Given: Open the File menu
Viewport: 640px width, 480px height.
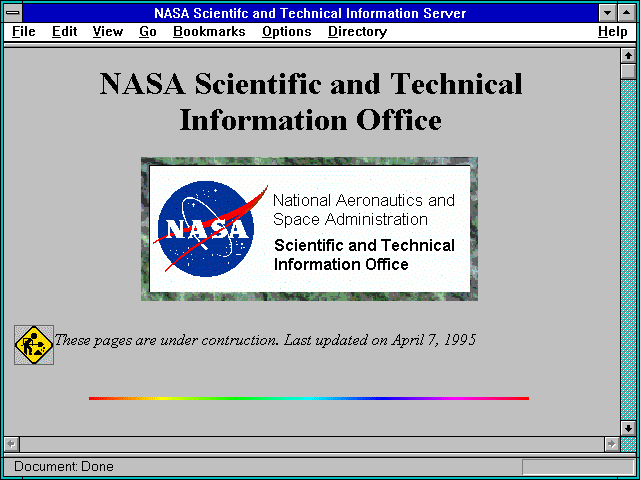Looking at the screenshot, I should (24, 31).
